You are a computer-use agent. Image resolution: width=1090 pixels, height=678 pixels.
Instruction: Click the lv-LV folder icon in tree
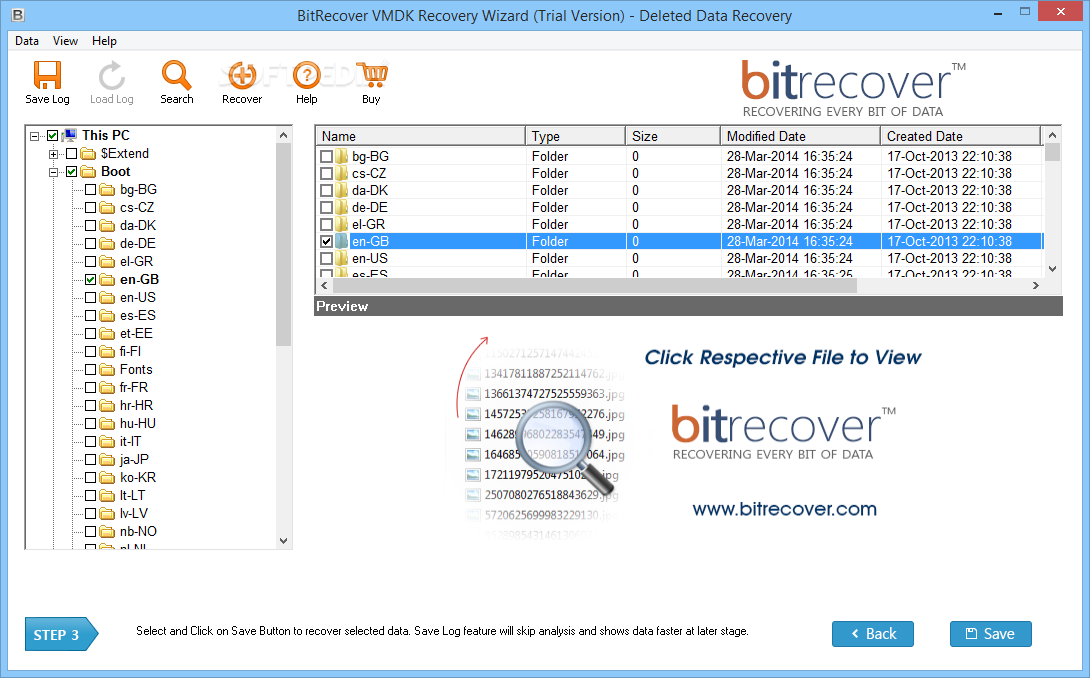click(107, 514)
